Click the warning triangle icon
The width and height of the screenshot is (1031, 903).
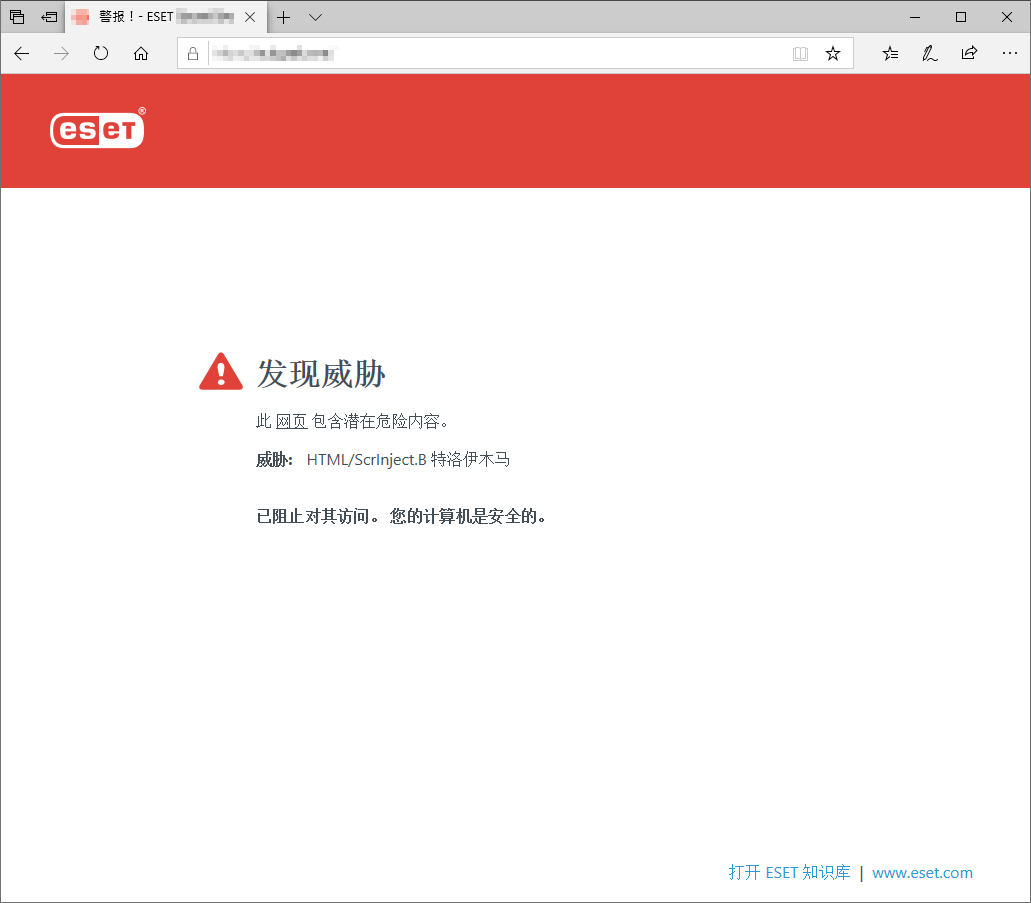(220, 370)
